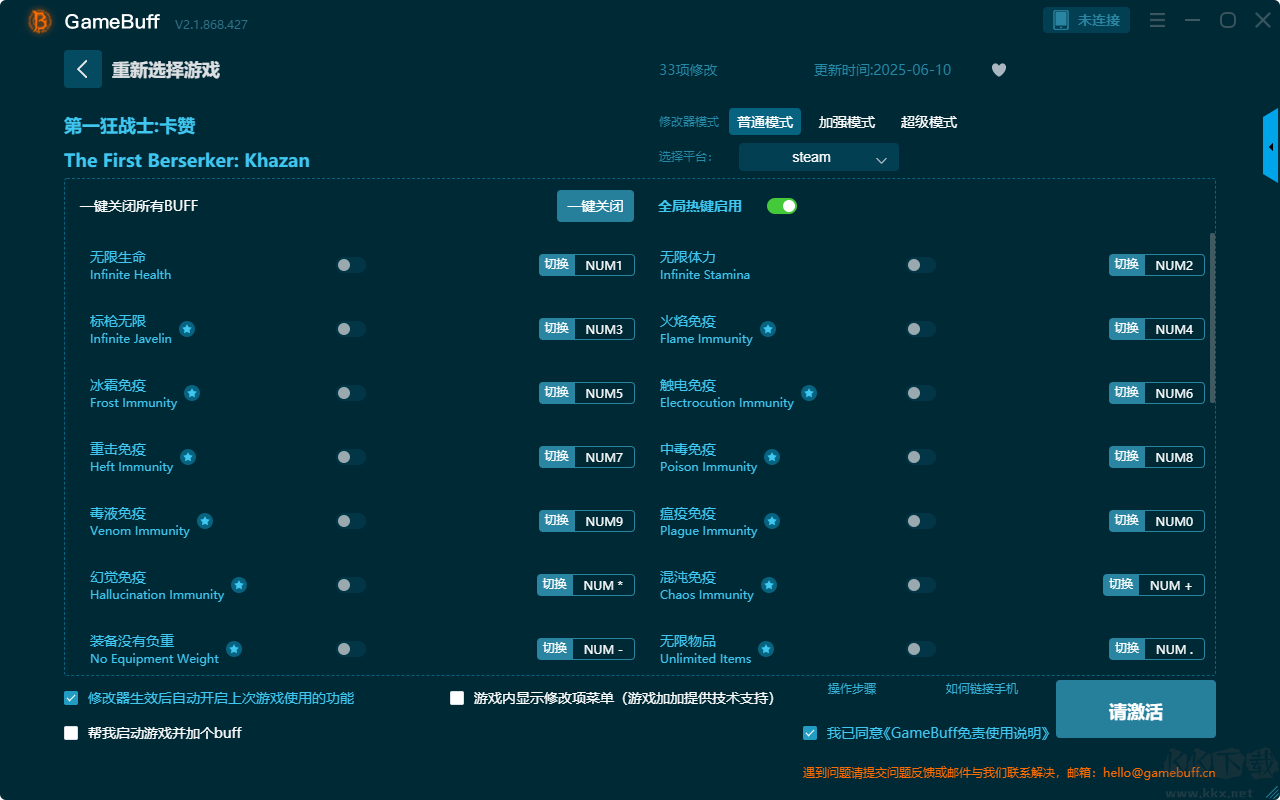Toggle the Poison Immunity switch
Viewport: 1280px width, 800px height.
tap(921, 457)
